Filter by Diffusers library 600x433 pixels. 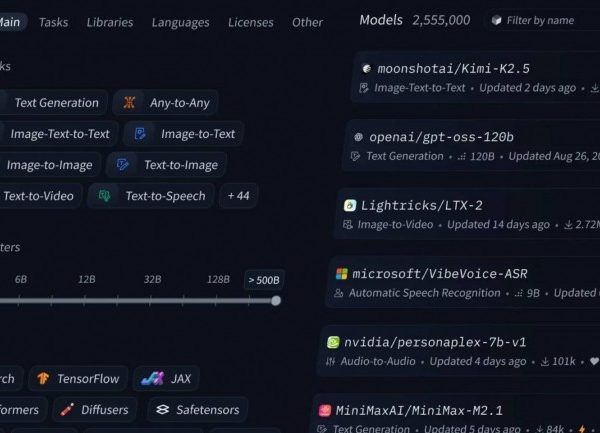(x=95, y=410)
